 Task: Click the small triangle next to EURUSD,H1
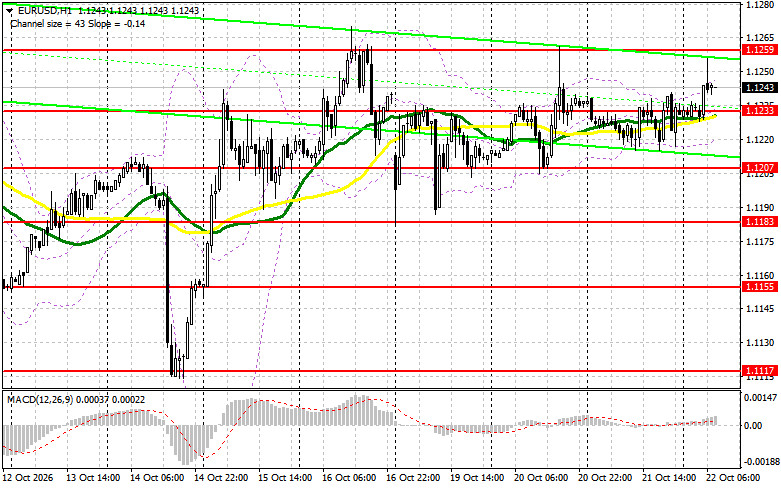pyautogui.click(x=9, y=10)
